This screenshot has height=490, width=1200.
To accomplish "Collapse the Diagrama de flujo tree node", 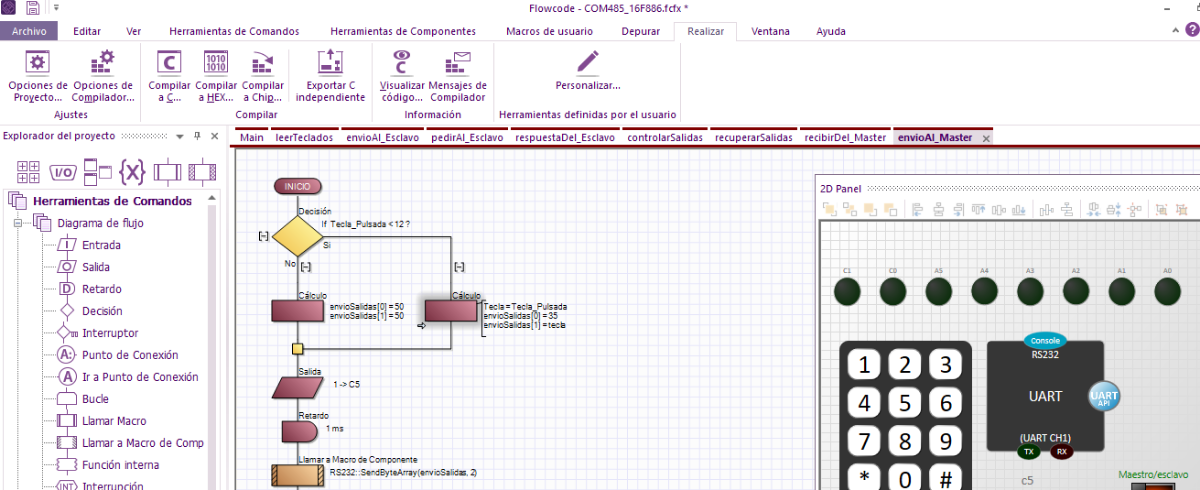I will click(x=17, y=223).
